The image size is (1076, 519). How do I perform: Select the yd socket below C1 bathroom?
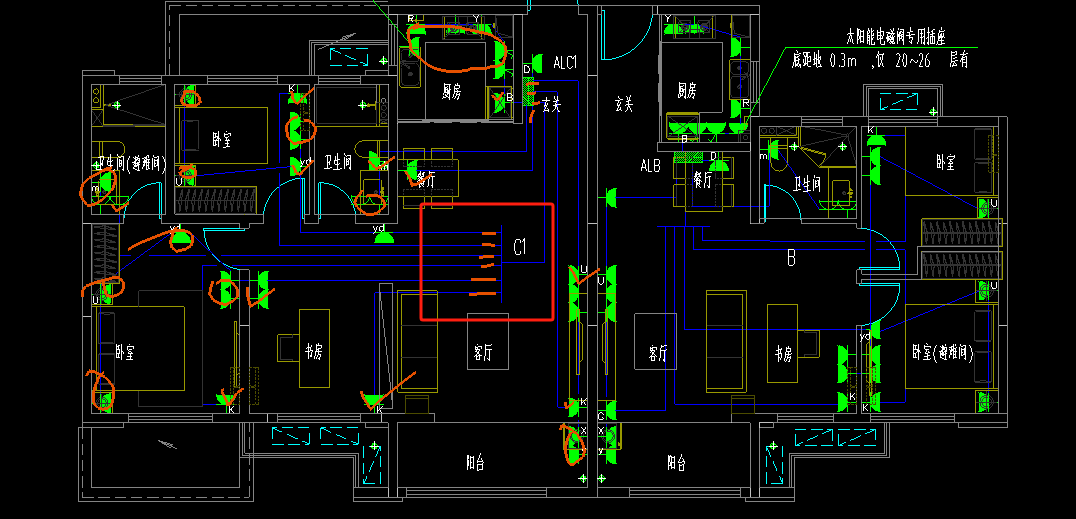coord(382,238)
